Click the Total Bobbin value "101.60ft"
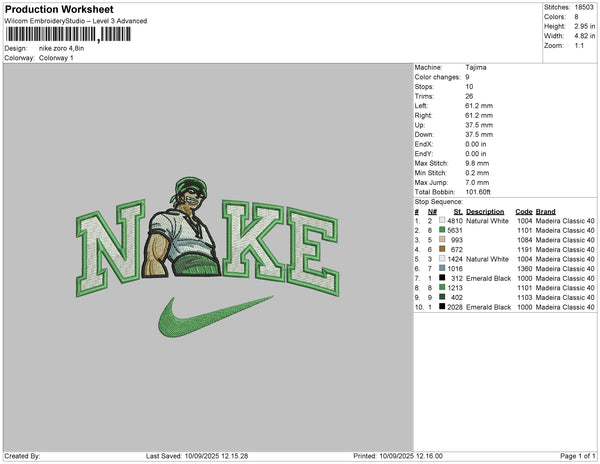 click(x=478, y=192)
